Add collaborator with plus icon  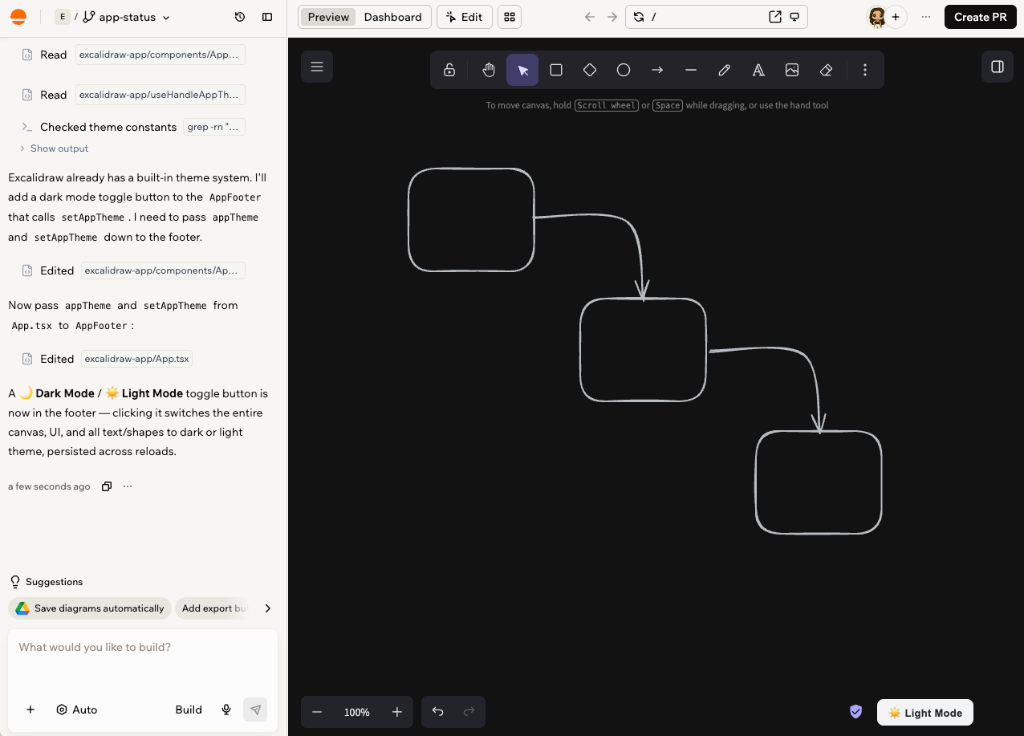tap(895, 17)
